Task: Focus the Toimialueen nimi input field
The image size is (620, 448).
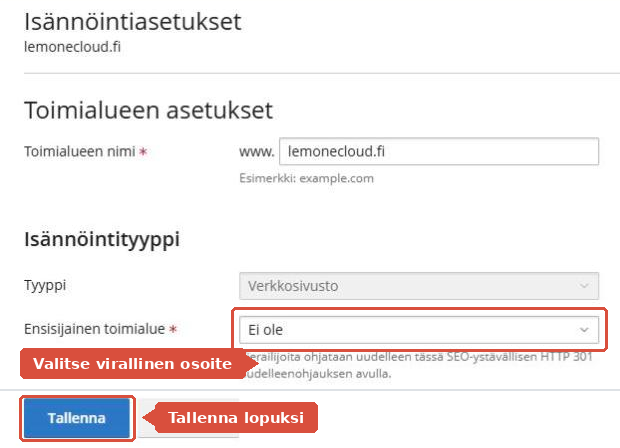Action: [439, 151]
